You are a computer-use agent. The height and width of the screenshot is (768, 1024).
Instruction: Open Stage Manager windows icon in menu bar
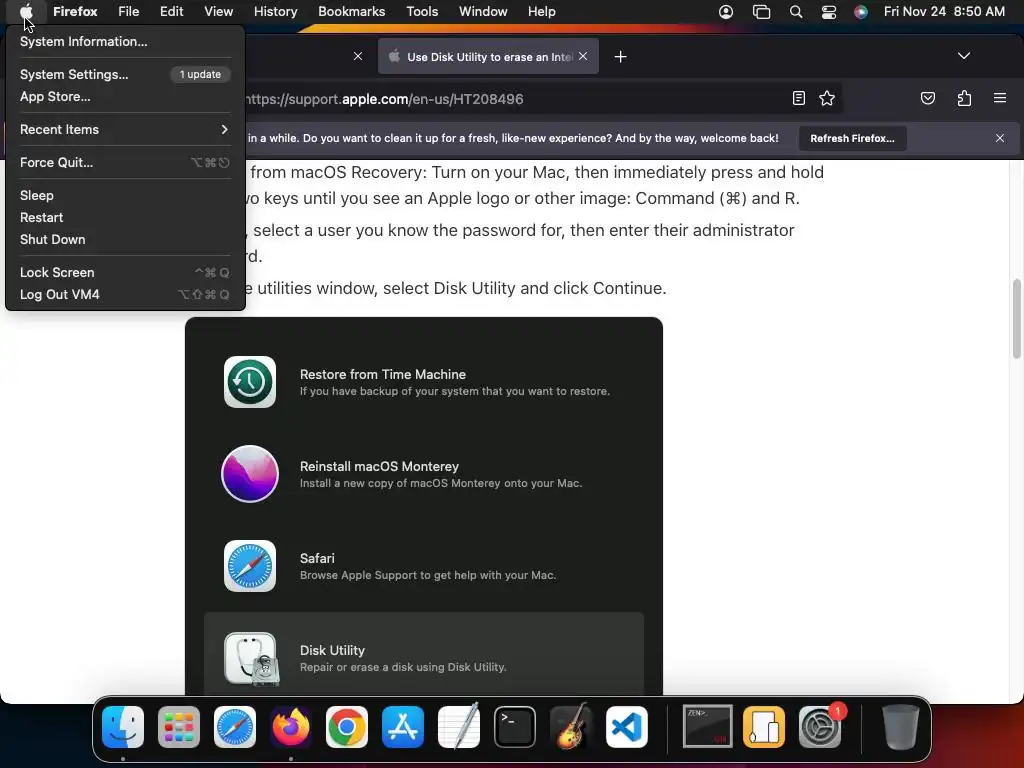(761, 12)
